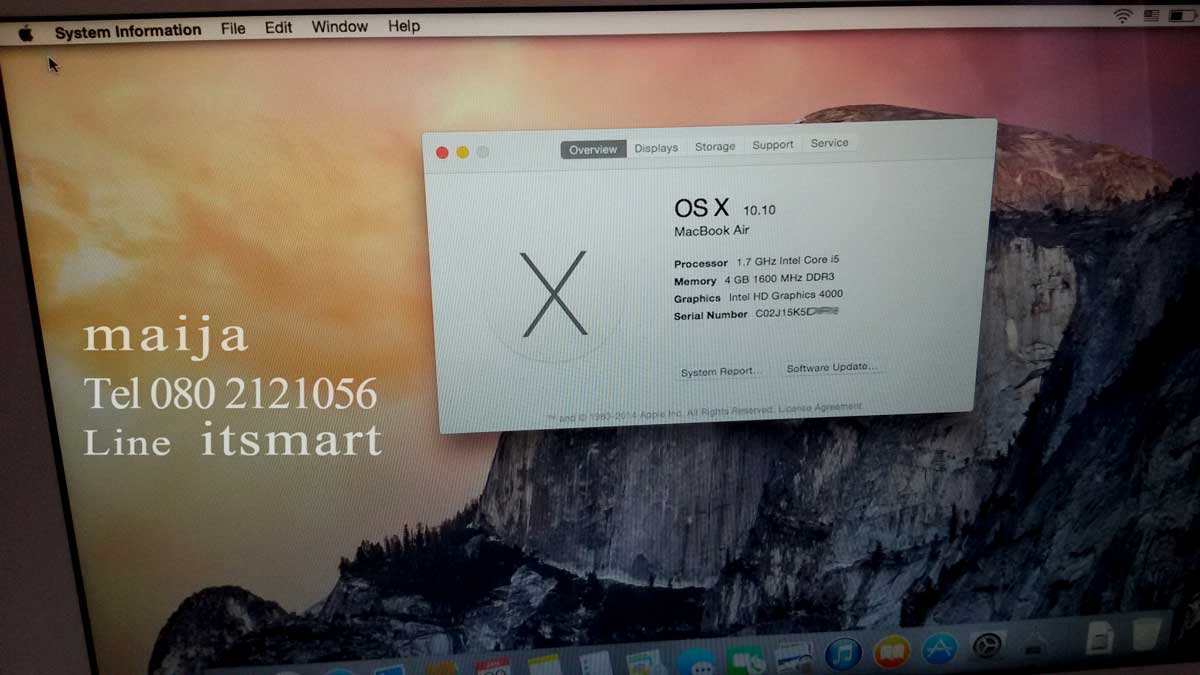The width and height of the screenshot is (1200, 675).
Task: Click the serial number value
Action: tap(796, 313)
